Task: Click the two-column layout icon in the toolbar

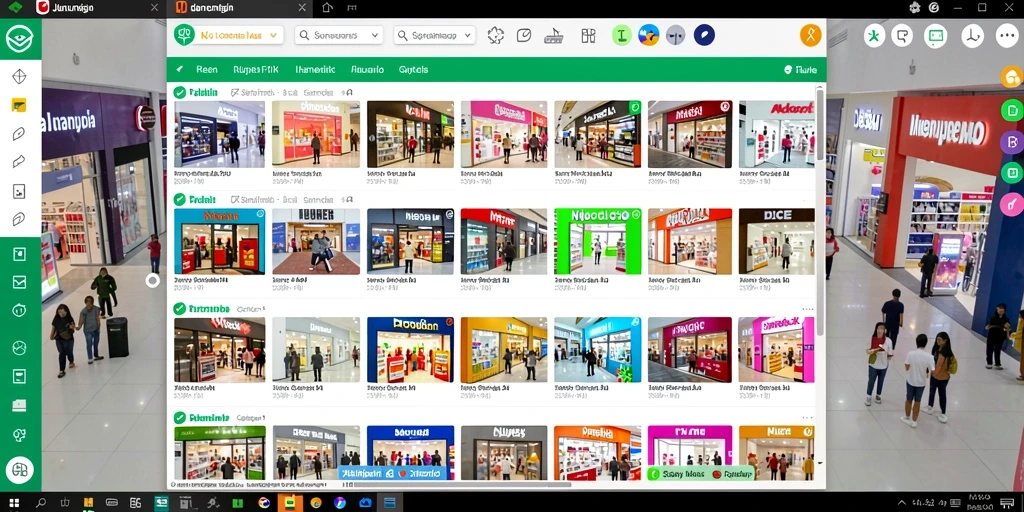Action: 588,35
